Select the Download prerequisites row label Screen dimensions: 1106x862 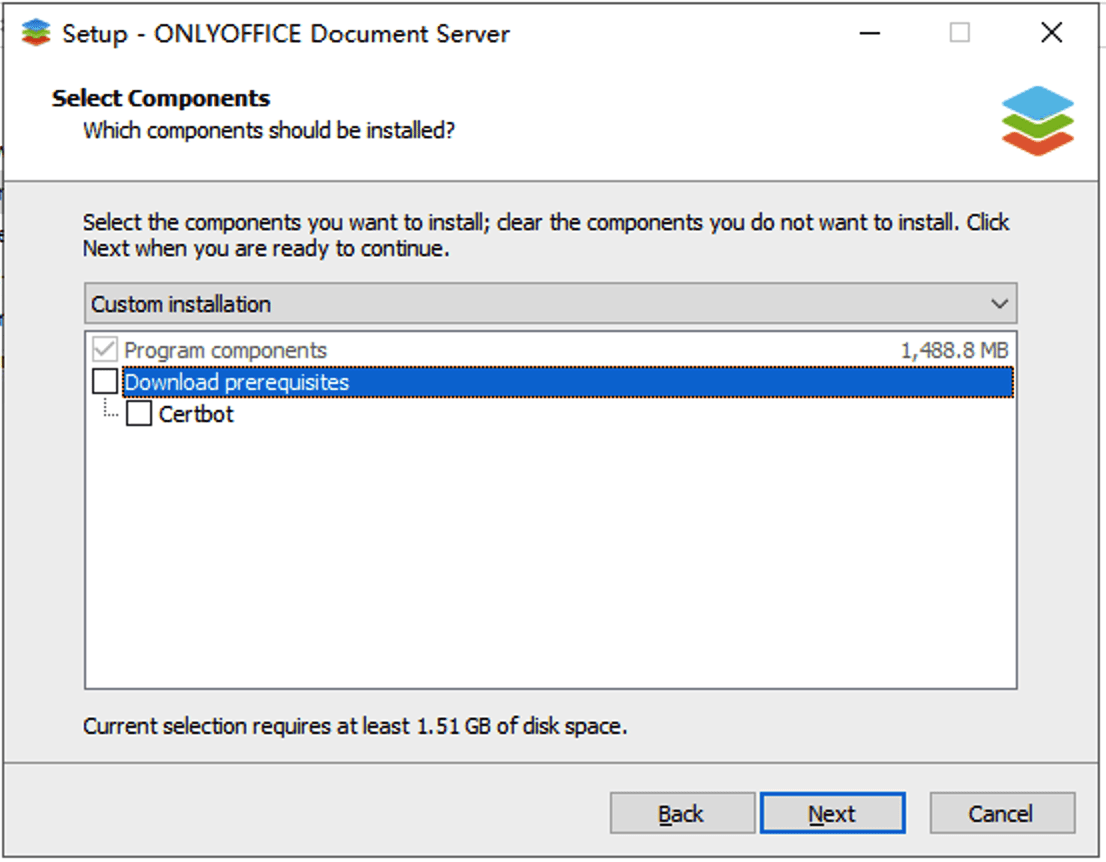(237, 382)
